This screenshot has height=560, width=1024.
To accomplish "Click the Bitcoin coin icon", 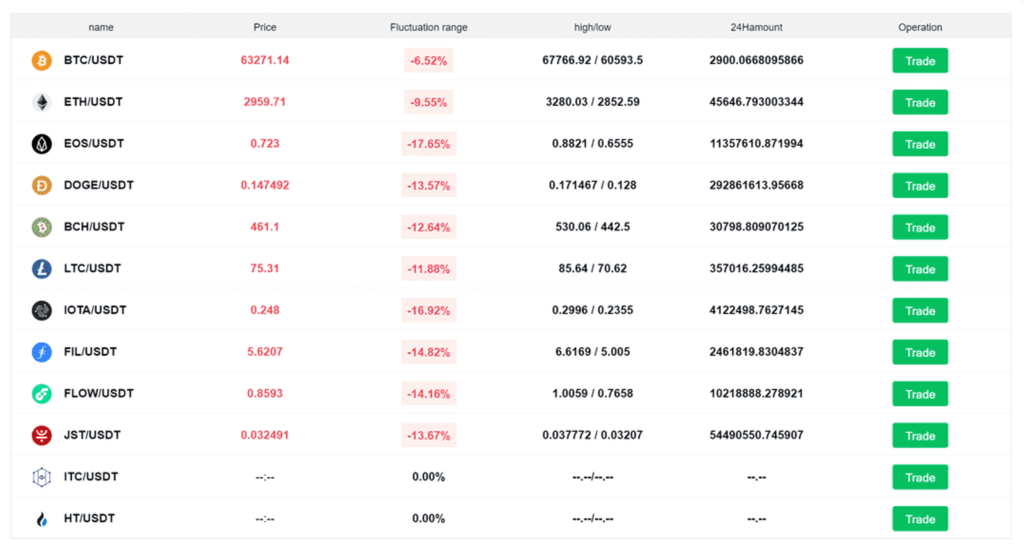I will pyautogui.click(x=41, y=60).
